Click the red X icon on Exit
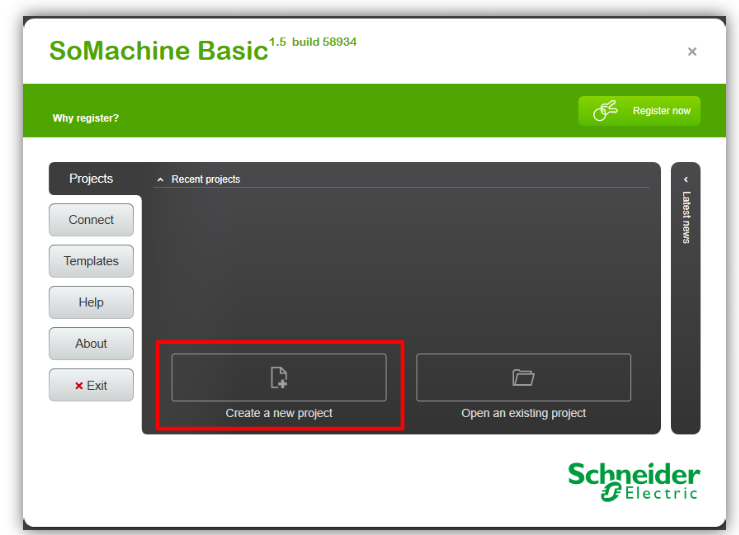The image size is (739, 535). coord(79,386)
